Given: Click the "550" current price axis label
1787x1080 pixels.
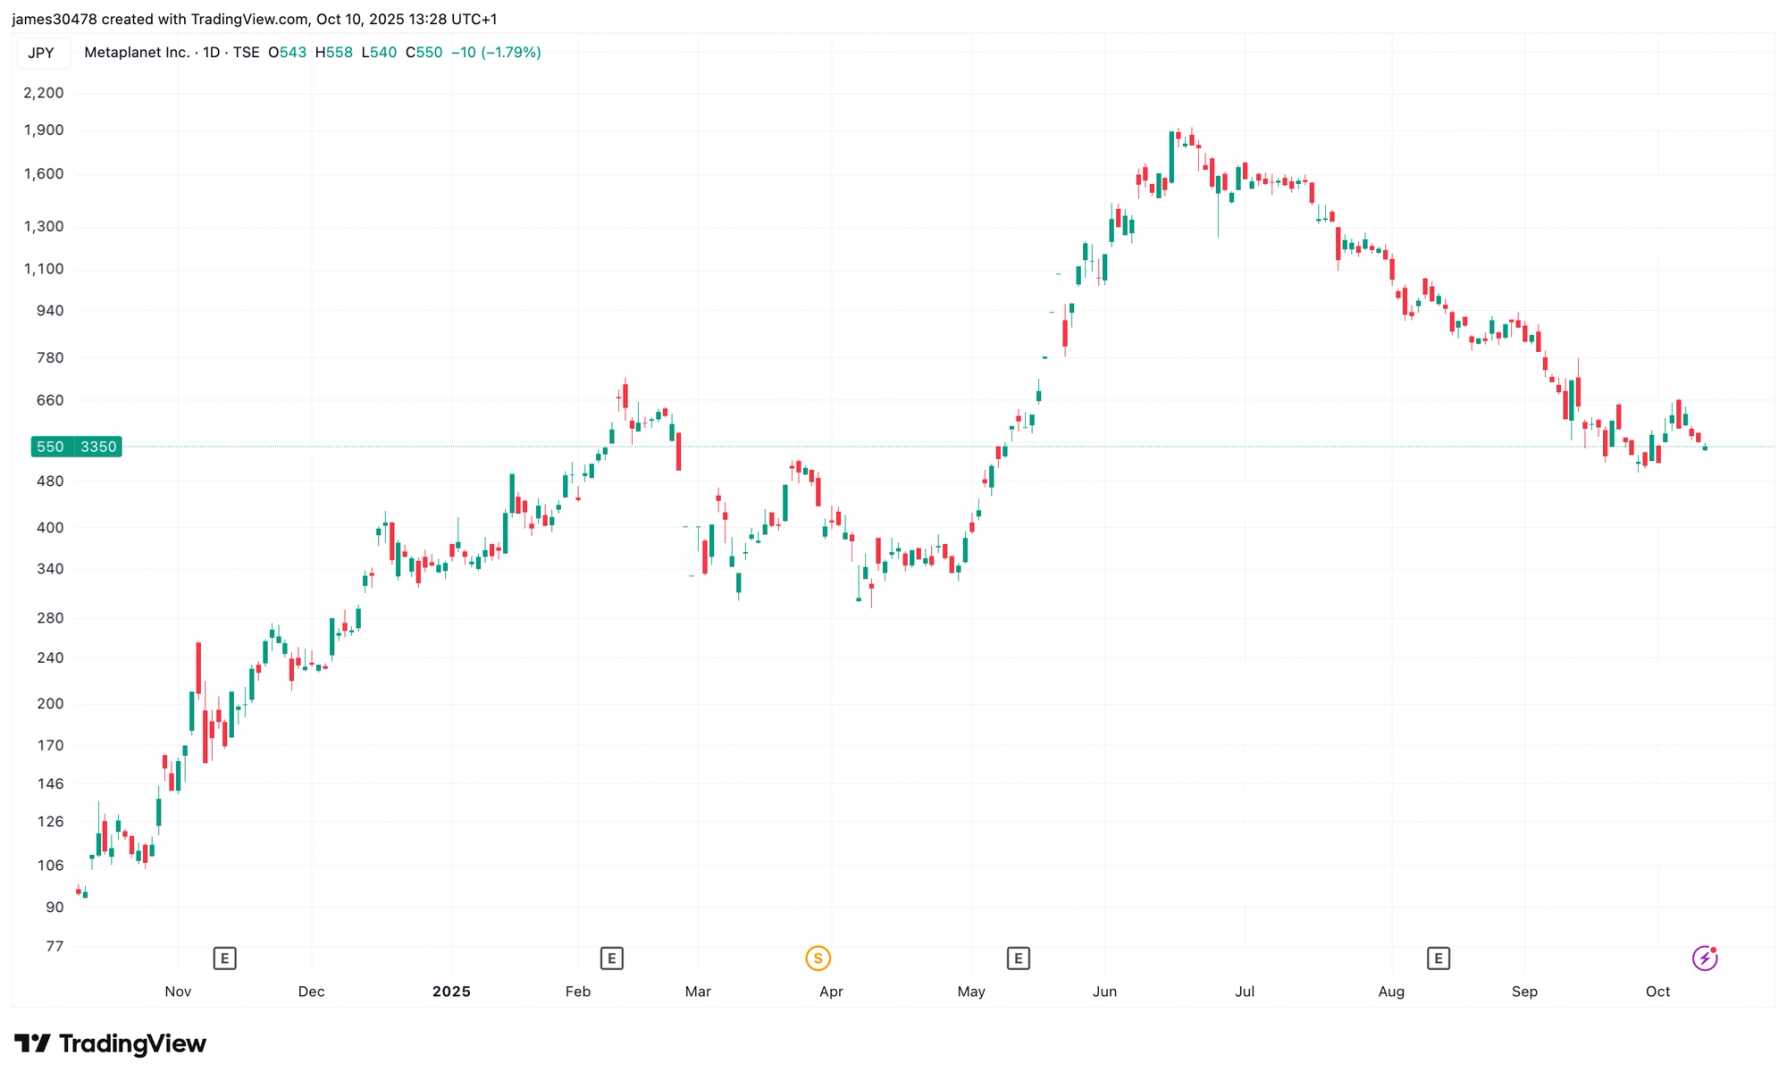Looking at the screenshot, I should [x=50, y=447].
